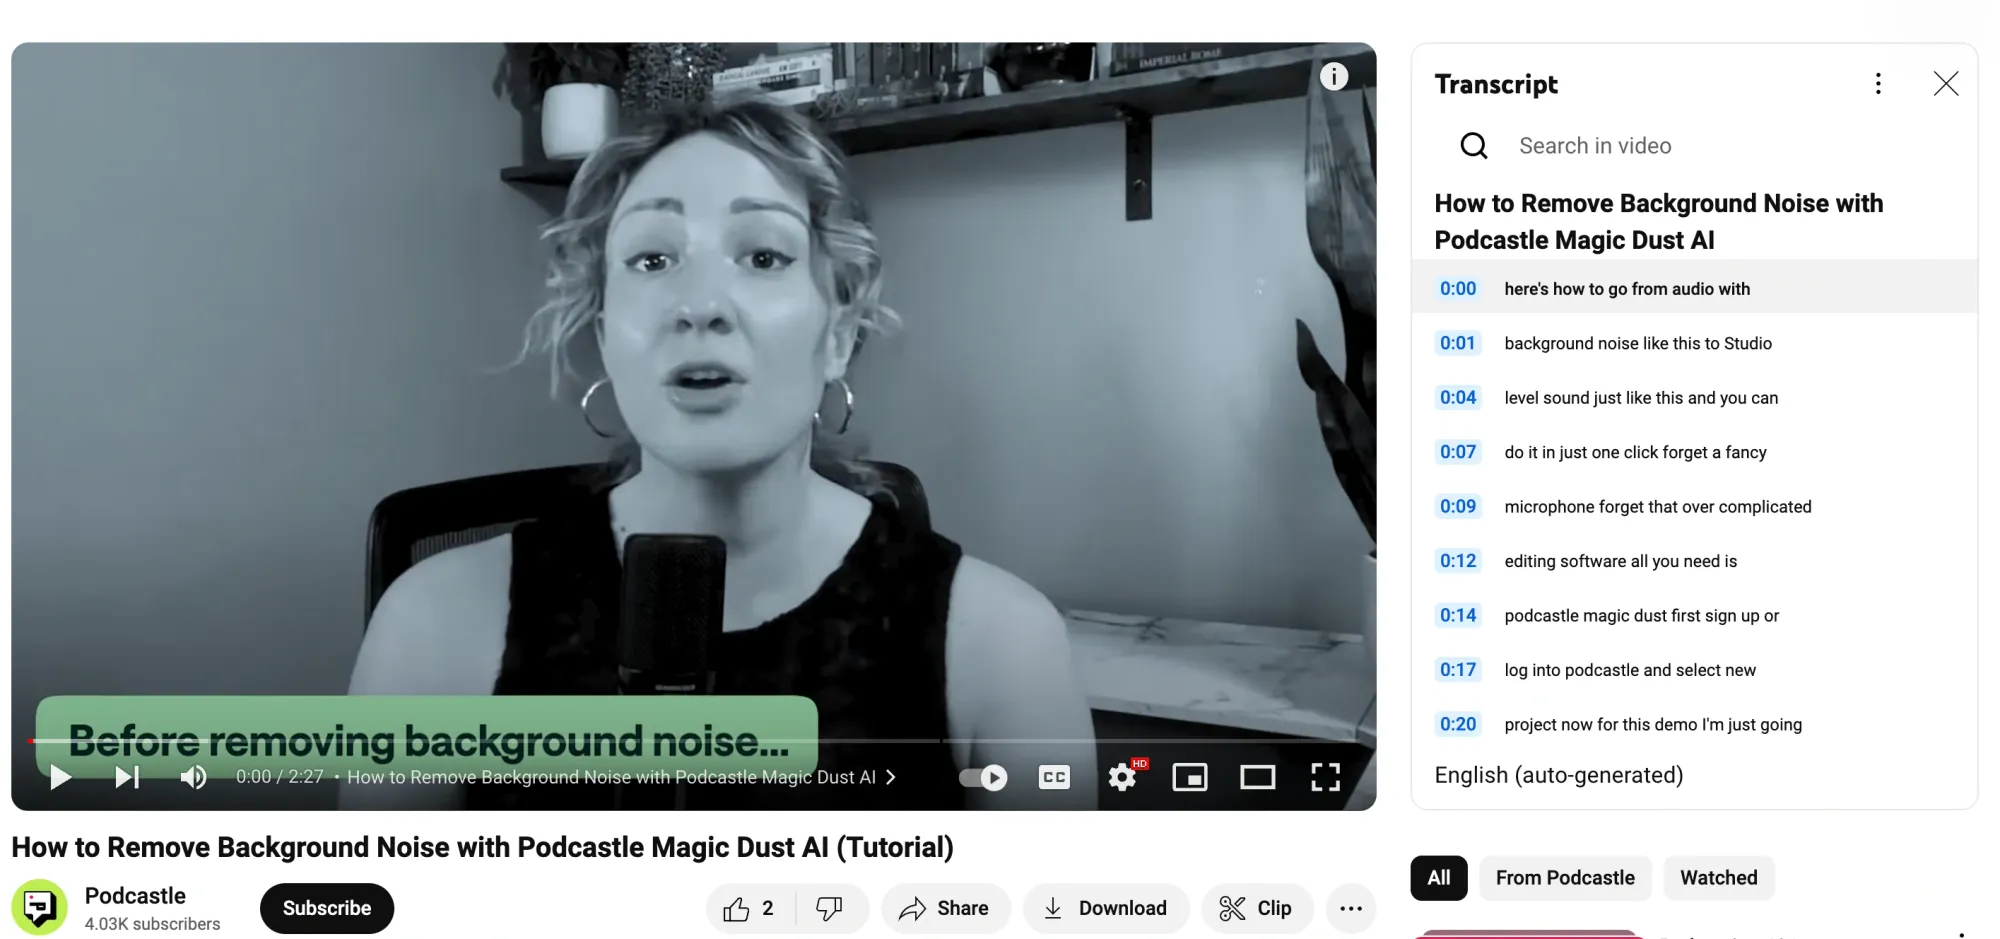Select the From Podcastle filter chip
2000x939 pixels.
pos(1565,878)
